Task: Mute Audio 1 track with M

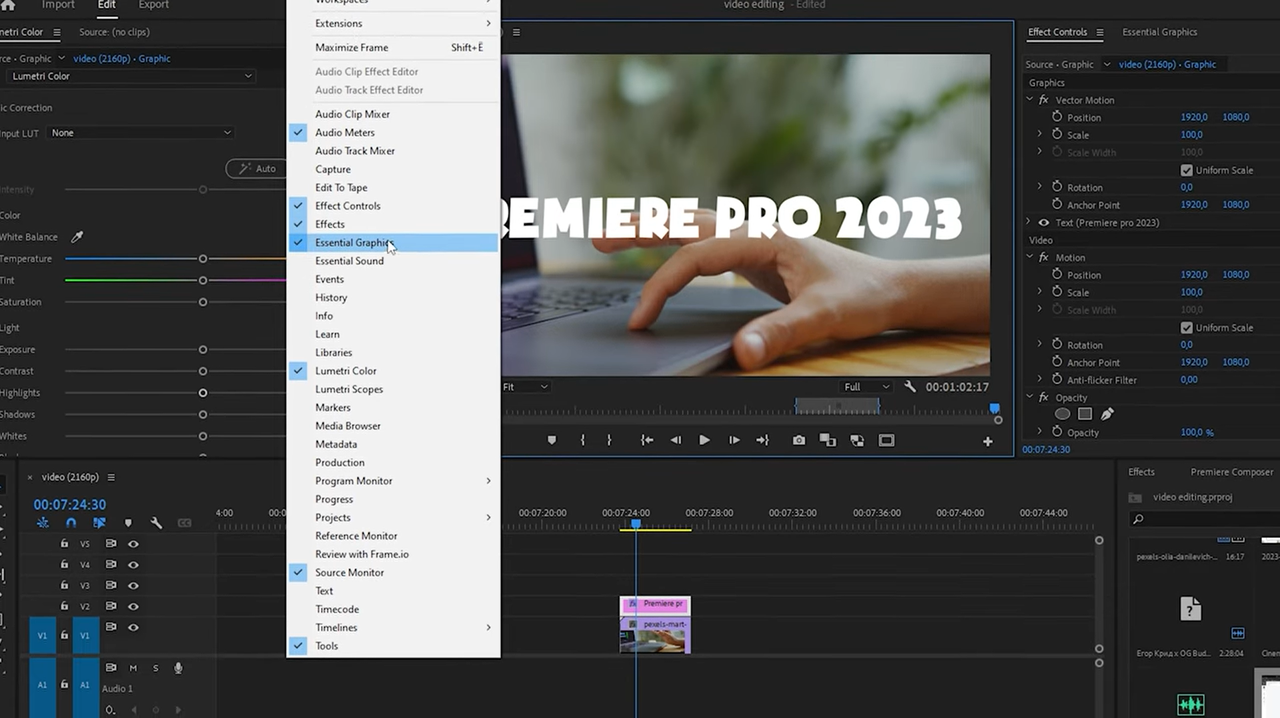Action: [x=133, y=668]
